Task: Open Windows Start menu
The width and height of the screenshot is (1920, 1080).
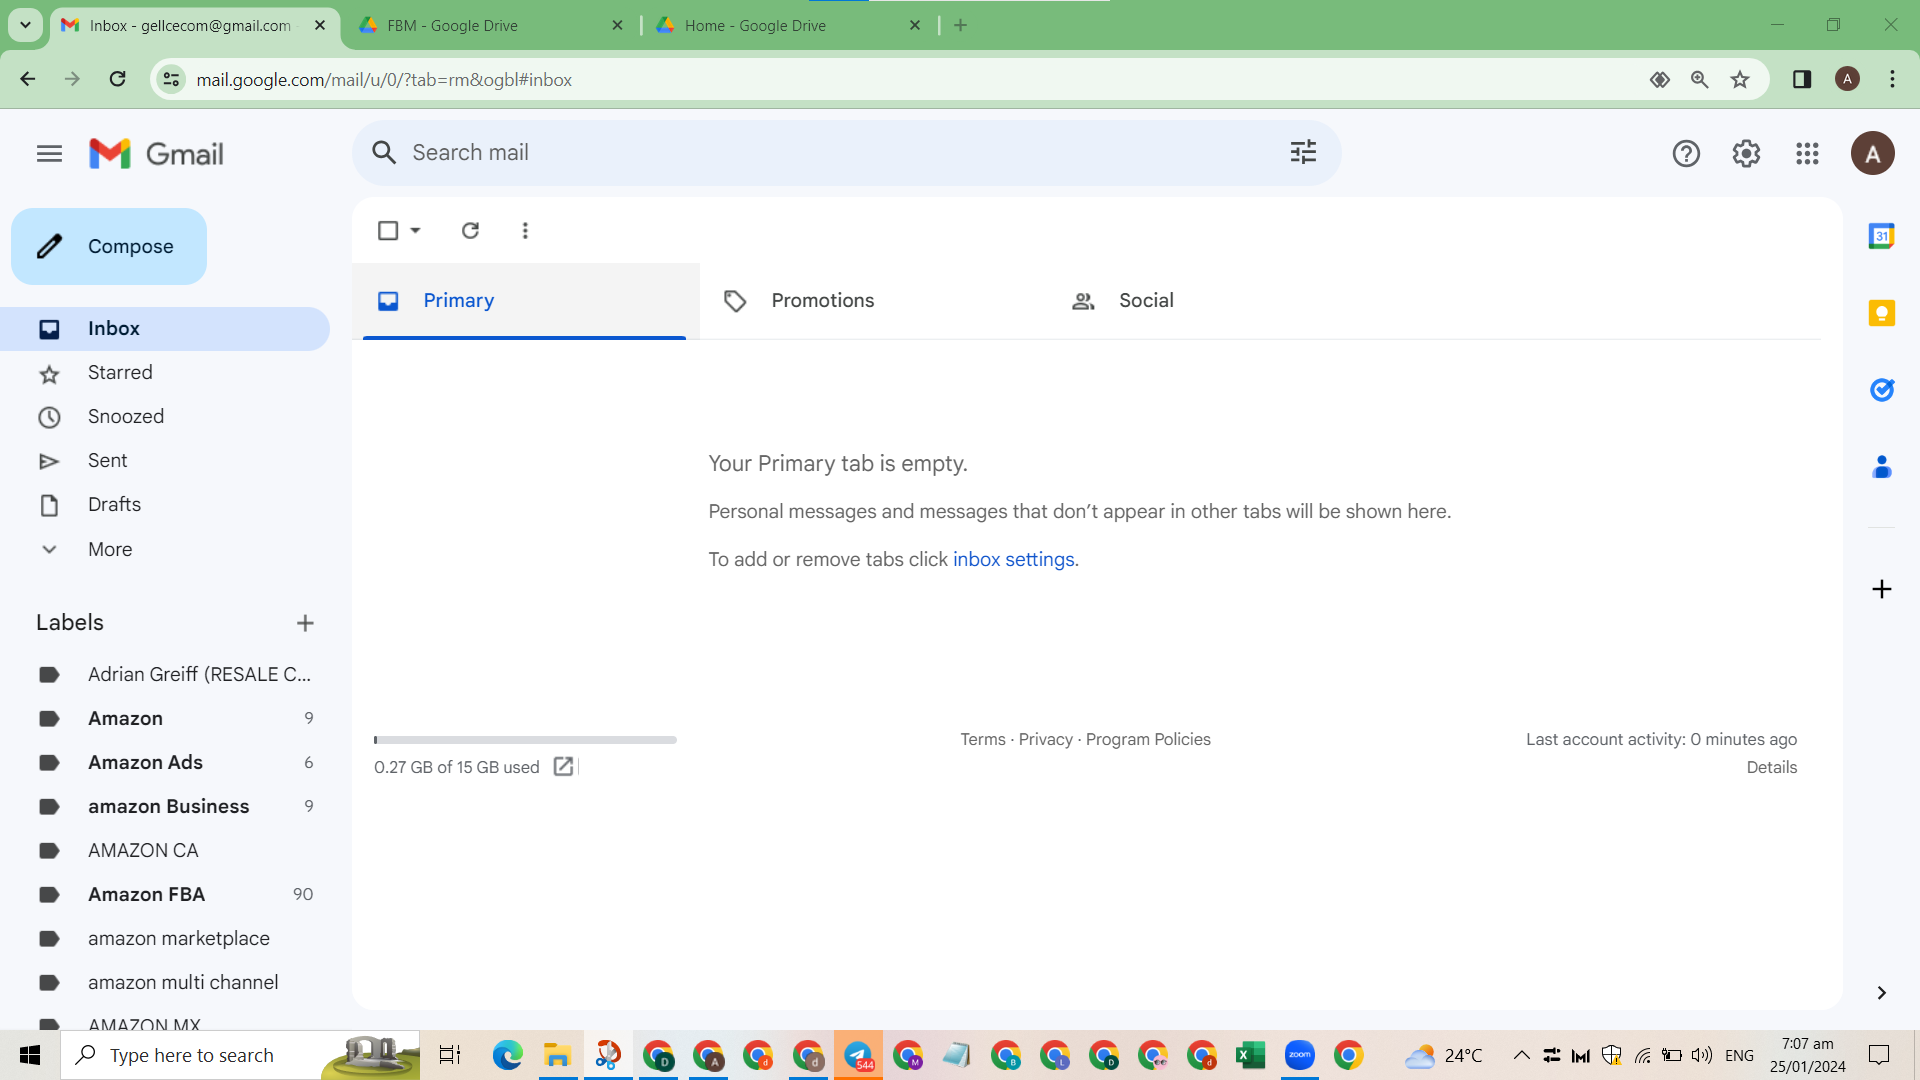Action: tap(30, 1055)
